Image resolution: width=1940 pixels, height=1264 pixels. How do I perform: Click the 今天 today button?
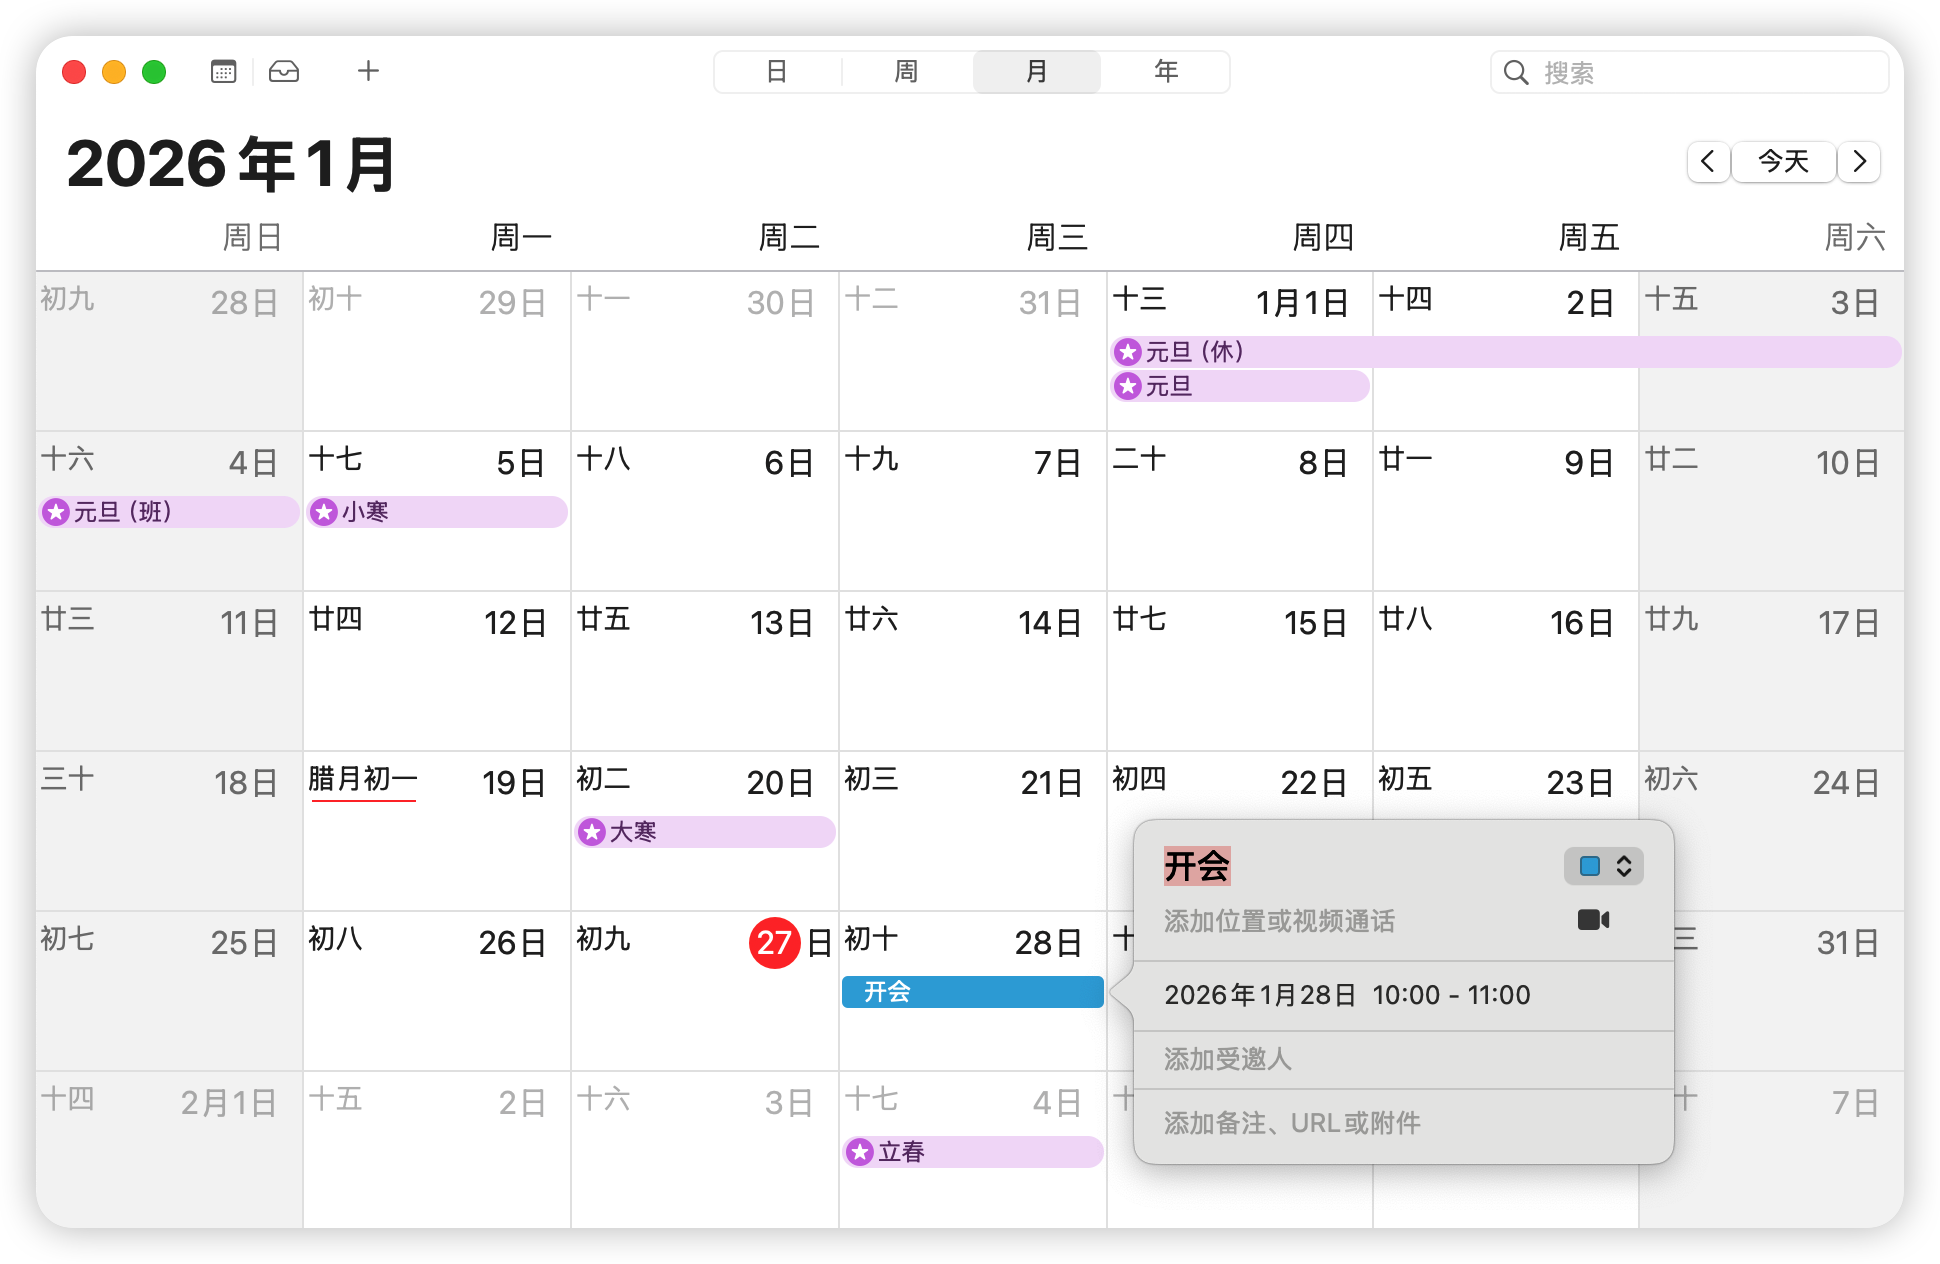point(1783,161)
